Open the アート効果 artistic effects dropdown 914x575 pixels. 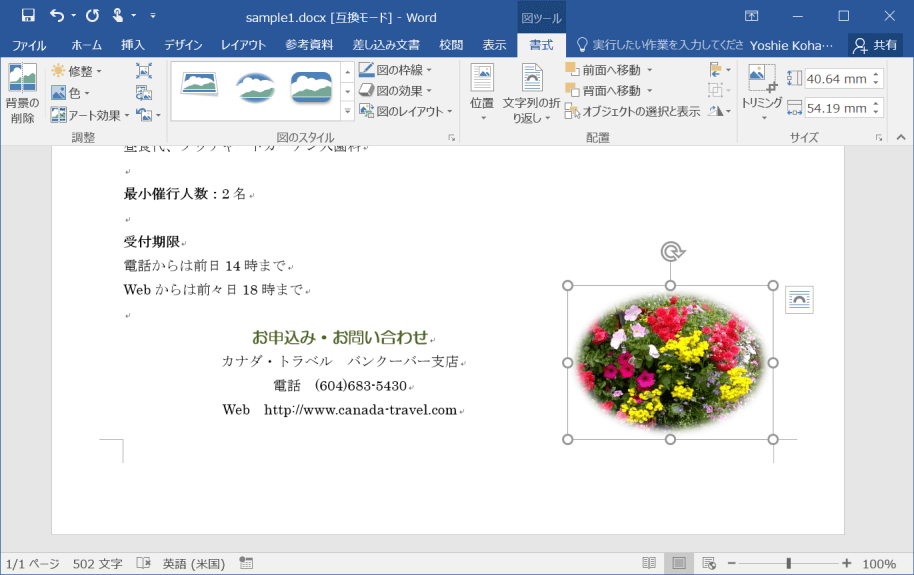89,115
